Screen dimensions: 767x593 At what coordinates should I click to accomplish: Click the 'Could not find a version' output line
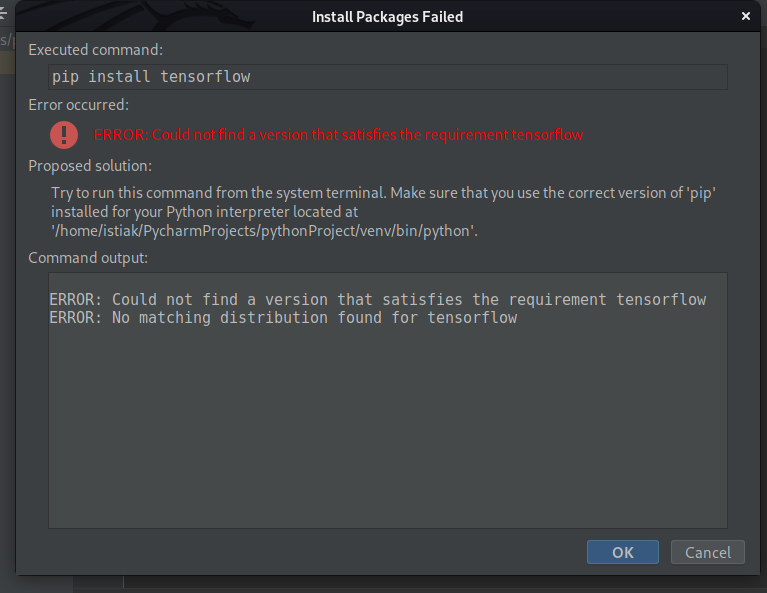coord(378,299)
